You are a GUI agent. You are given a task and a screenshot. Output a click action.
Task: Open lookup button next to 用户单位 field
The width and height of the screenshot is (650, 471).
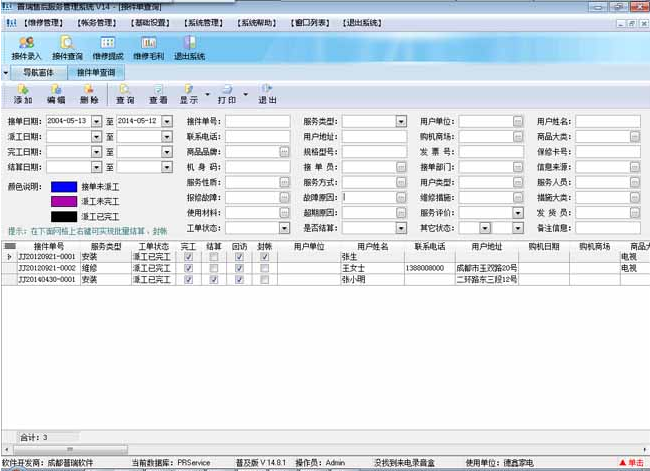518,121
